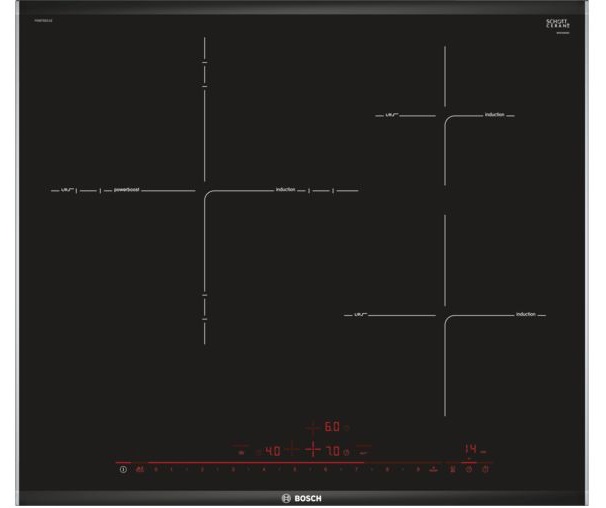Click the powerboost label on the cooktop

tap(127, 189)
